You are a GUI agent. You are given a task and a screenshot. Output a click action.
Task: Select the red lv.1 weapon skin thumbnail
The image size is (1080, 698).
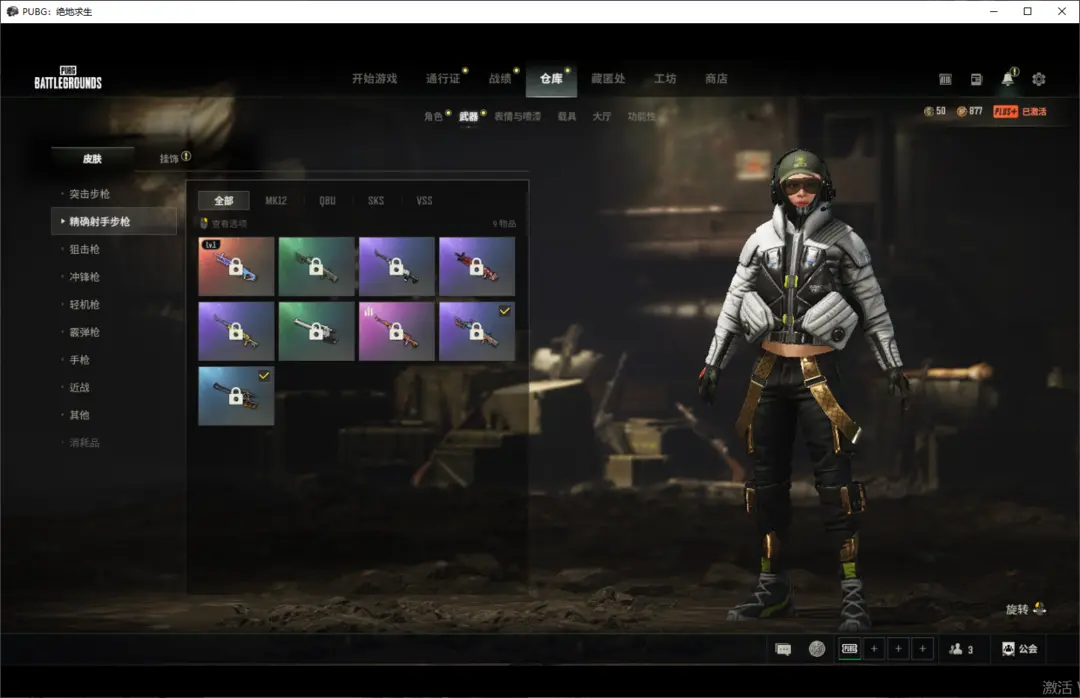(x=236, y=267)
